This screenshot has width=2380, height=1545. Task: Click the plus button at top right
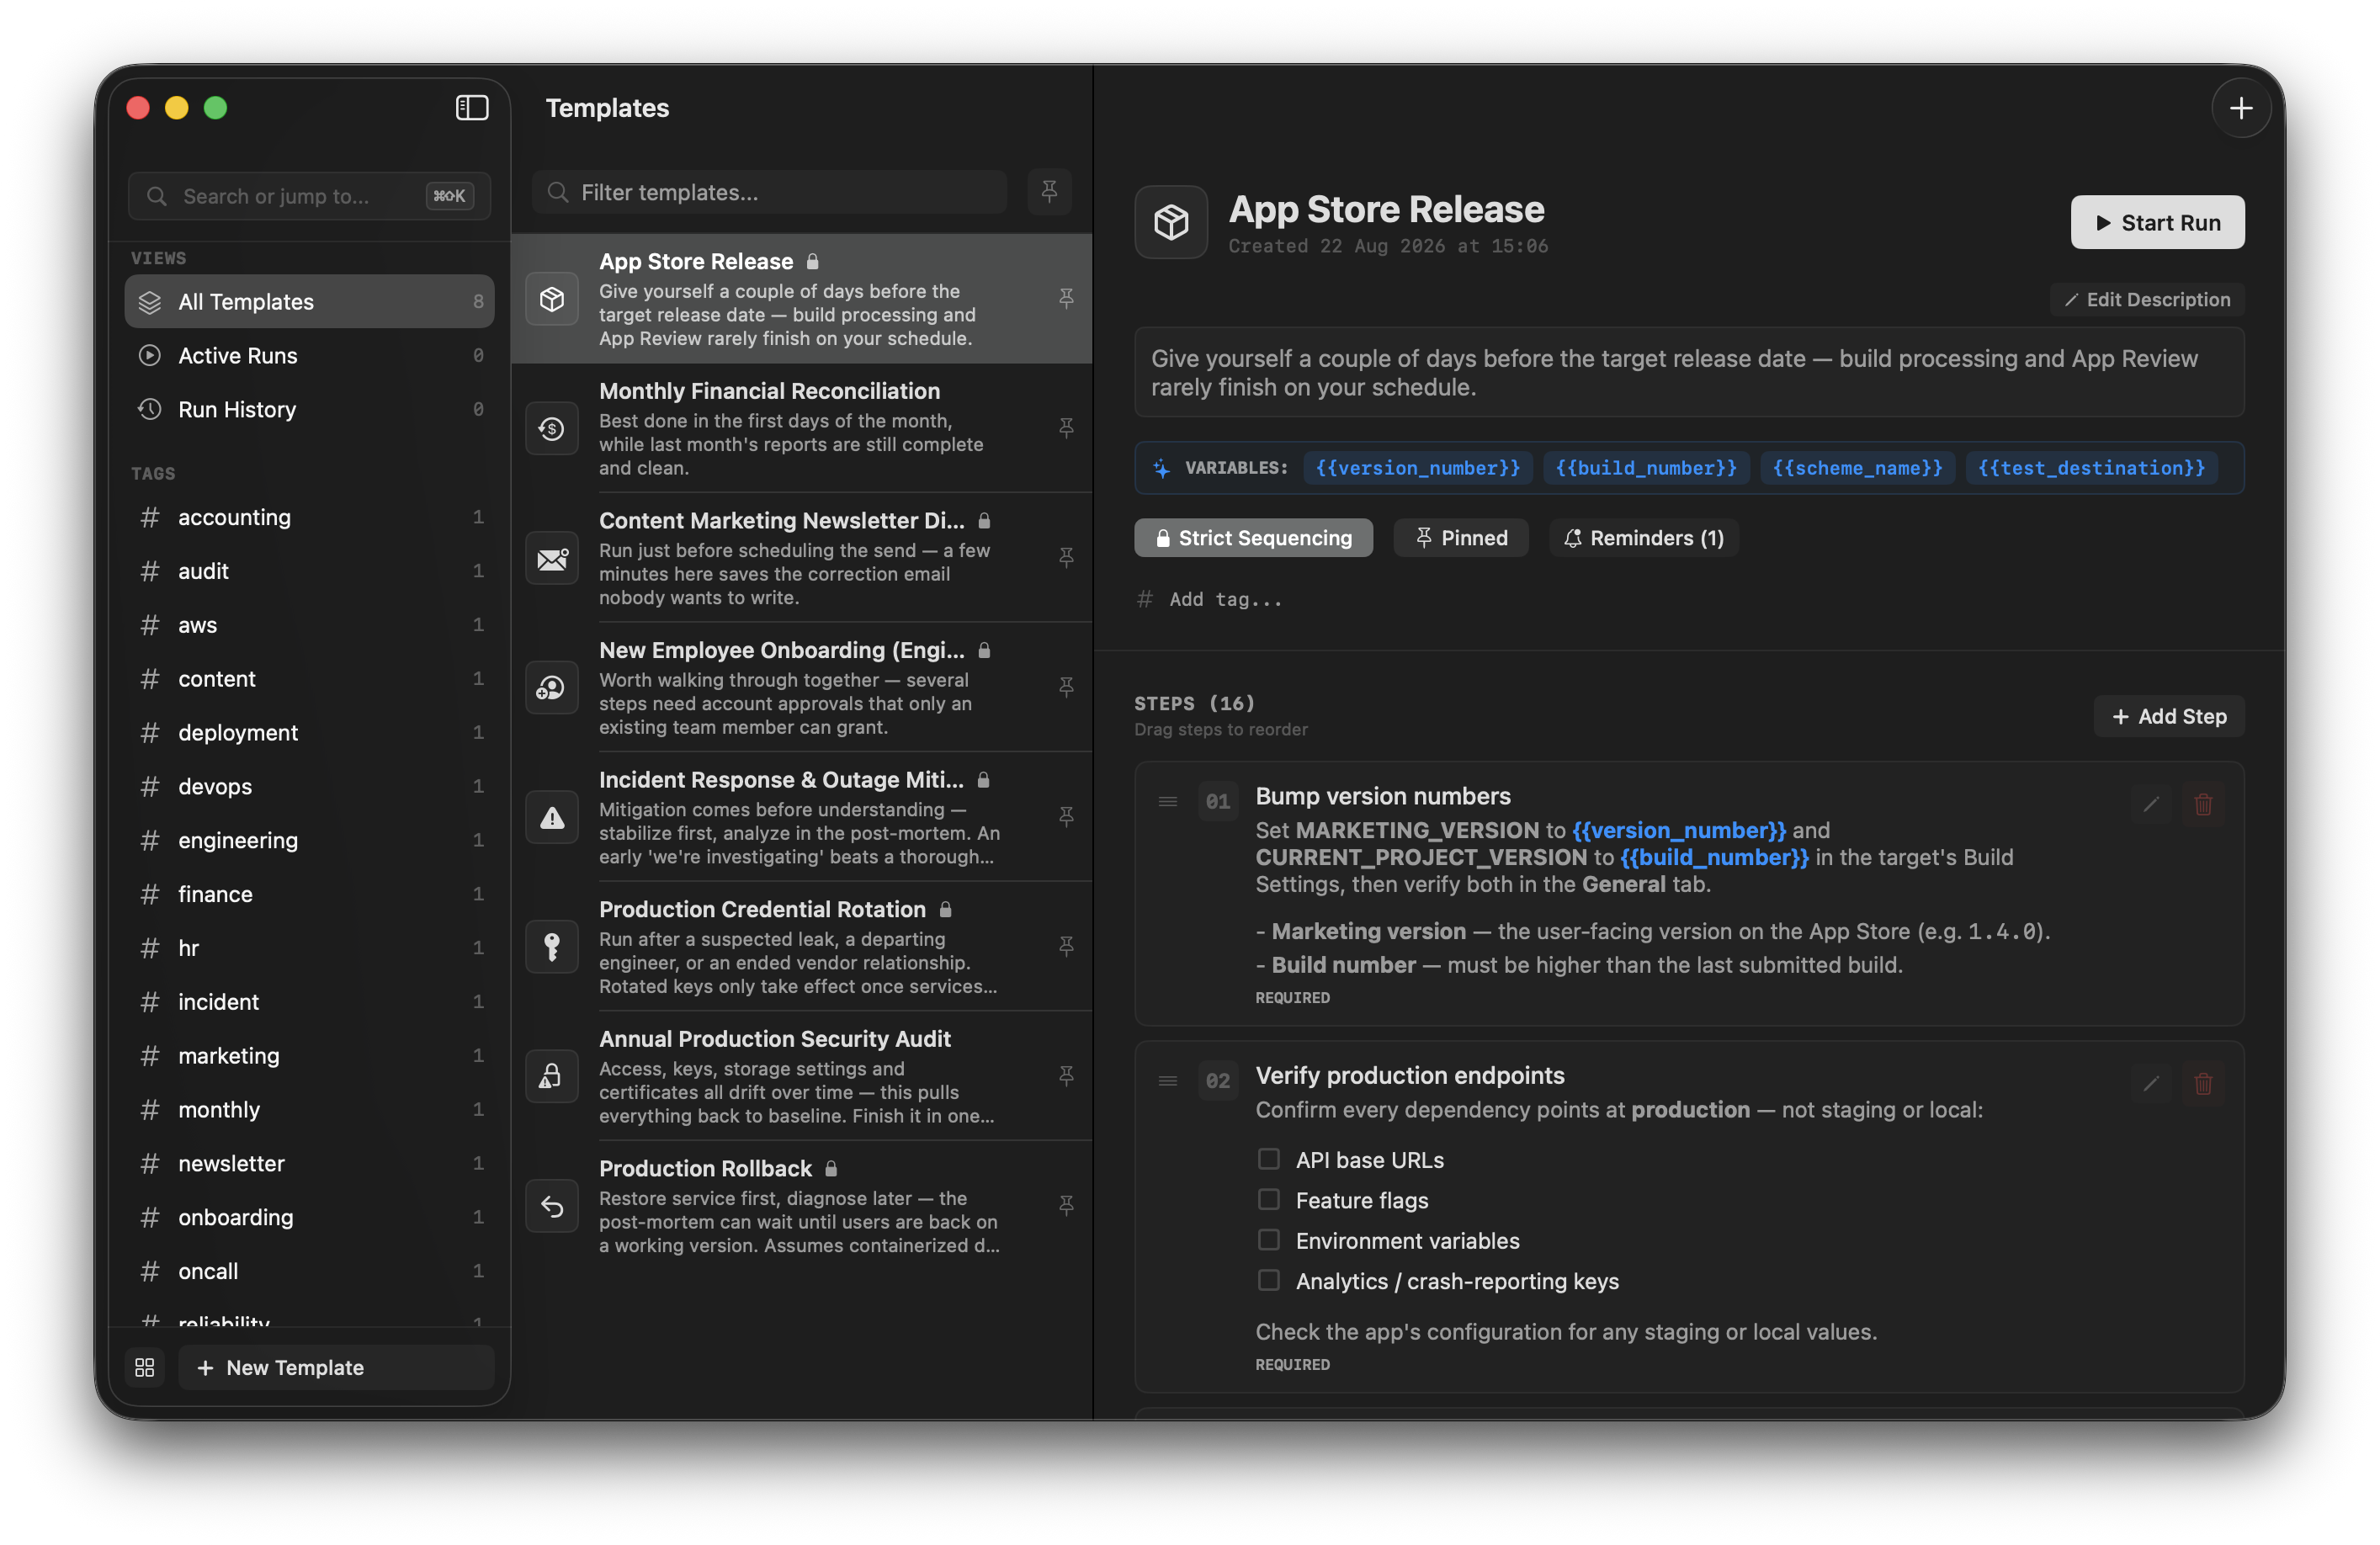pyautogui.click(x=2241, y=108)
